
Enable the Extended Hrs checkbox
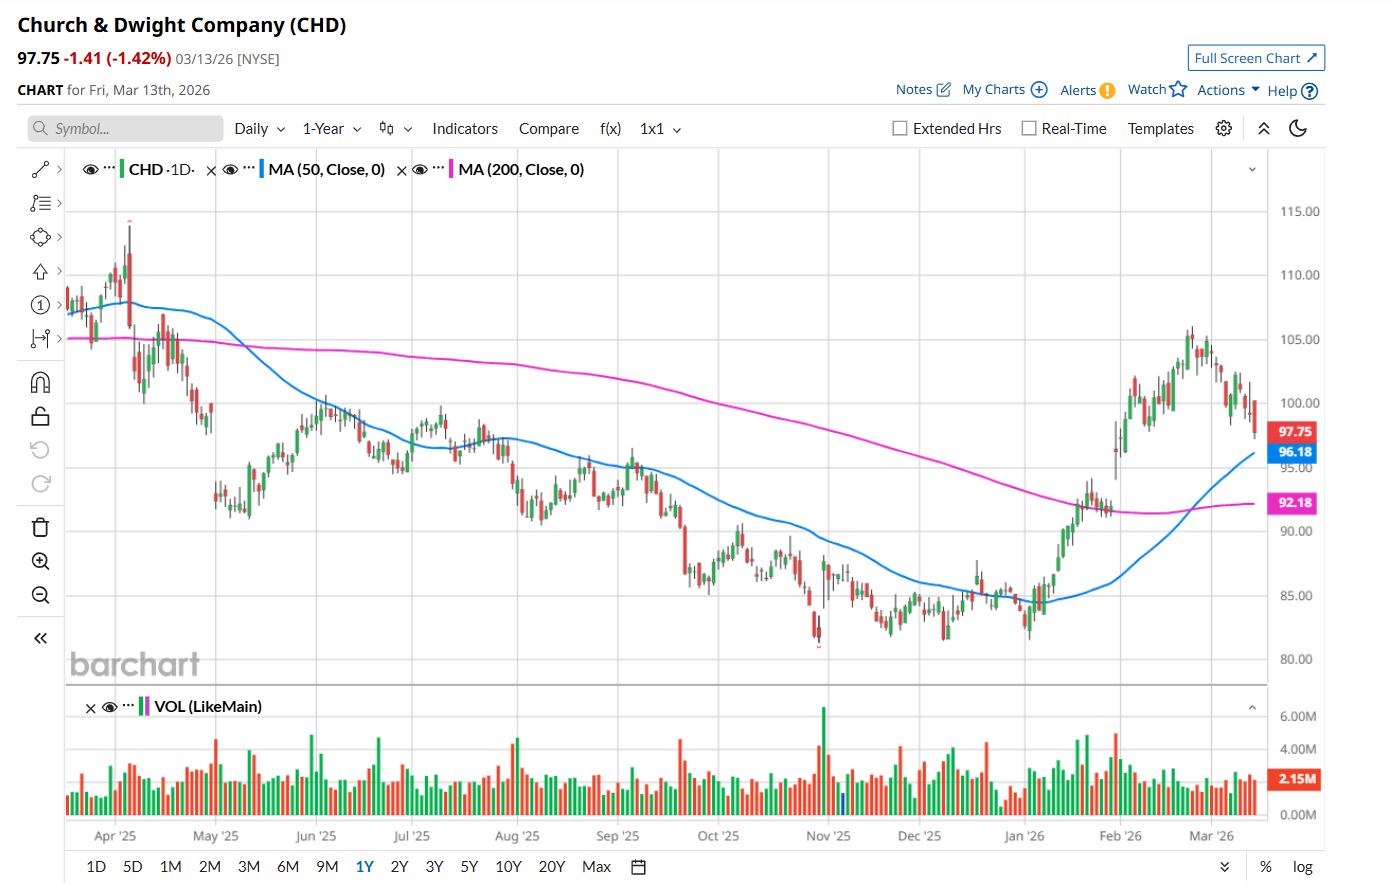coord(900,129)
